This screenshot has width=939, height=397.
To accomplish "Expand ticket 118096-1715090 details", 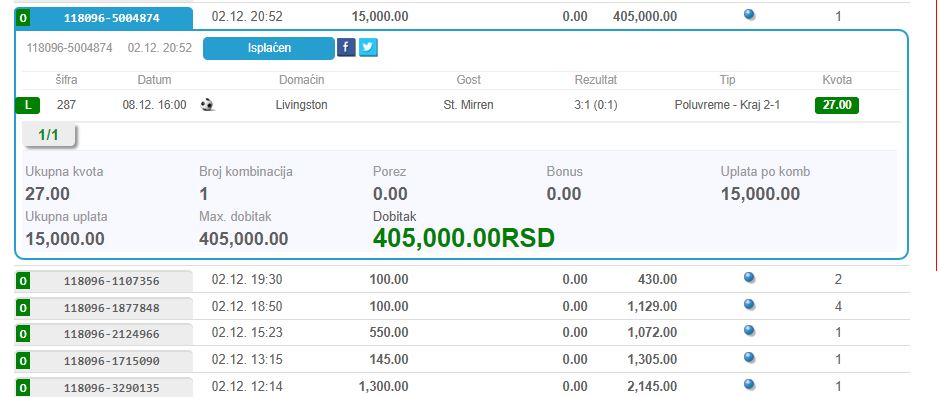I will click(111, 360).
